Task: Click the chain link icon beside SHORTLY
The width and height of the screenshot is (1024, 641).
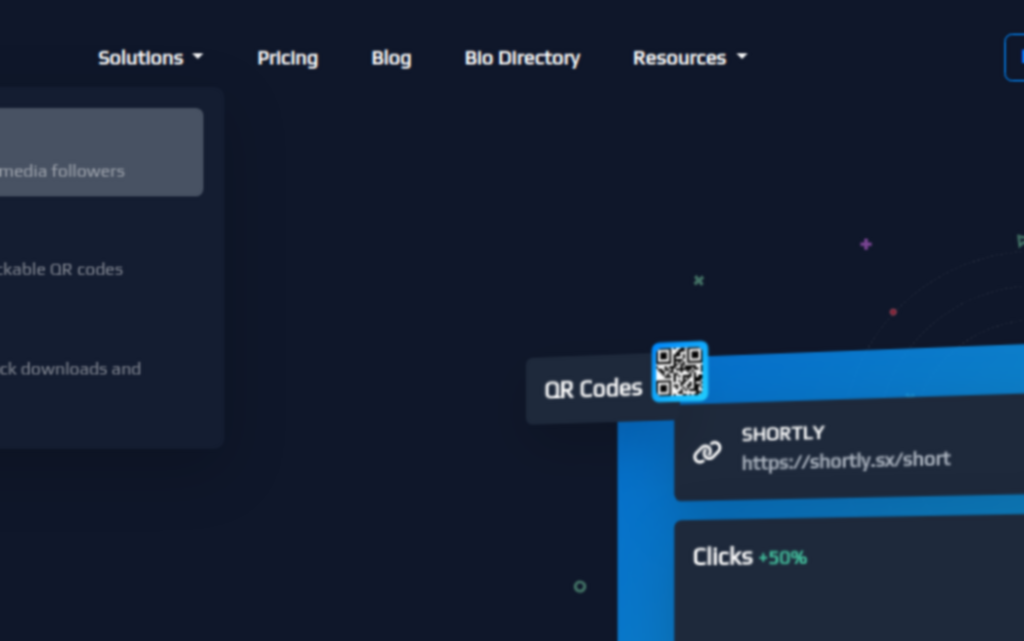Action: coord(707,452)
